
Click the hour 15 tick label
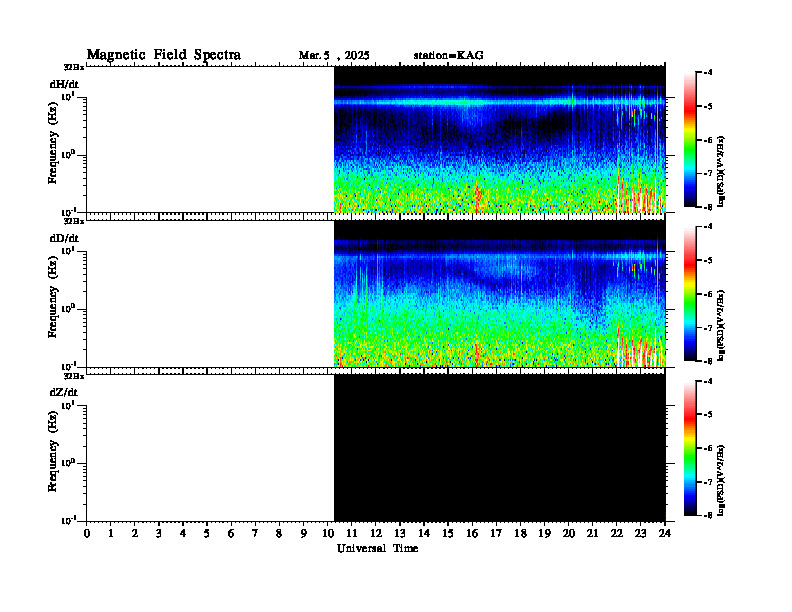[x=449, y=534]
